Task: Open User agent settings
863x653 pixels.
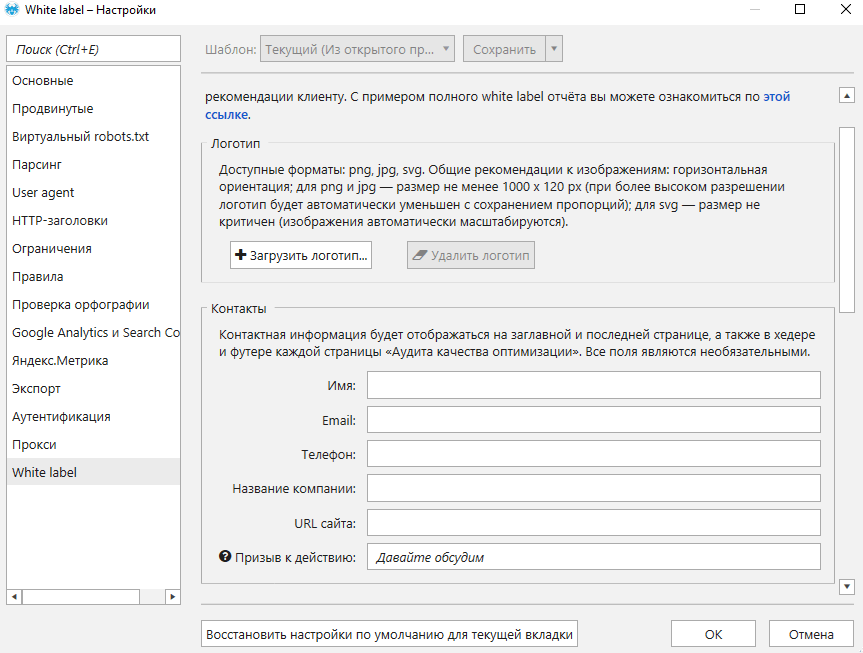Action: coord(94,193)
